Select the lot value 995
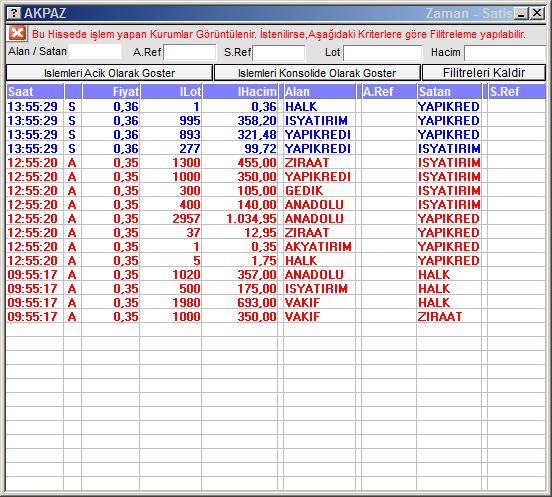Image resolution: width=552 pixels, height=497 pixels. click(190, 121)
